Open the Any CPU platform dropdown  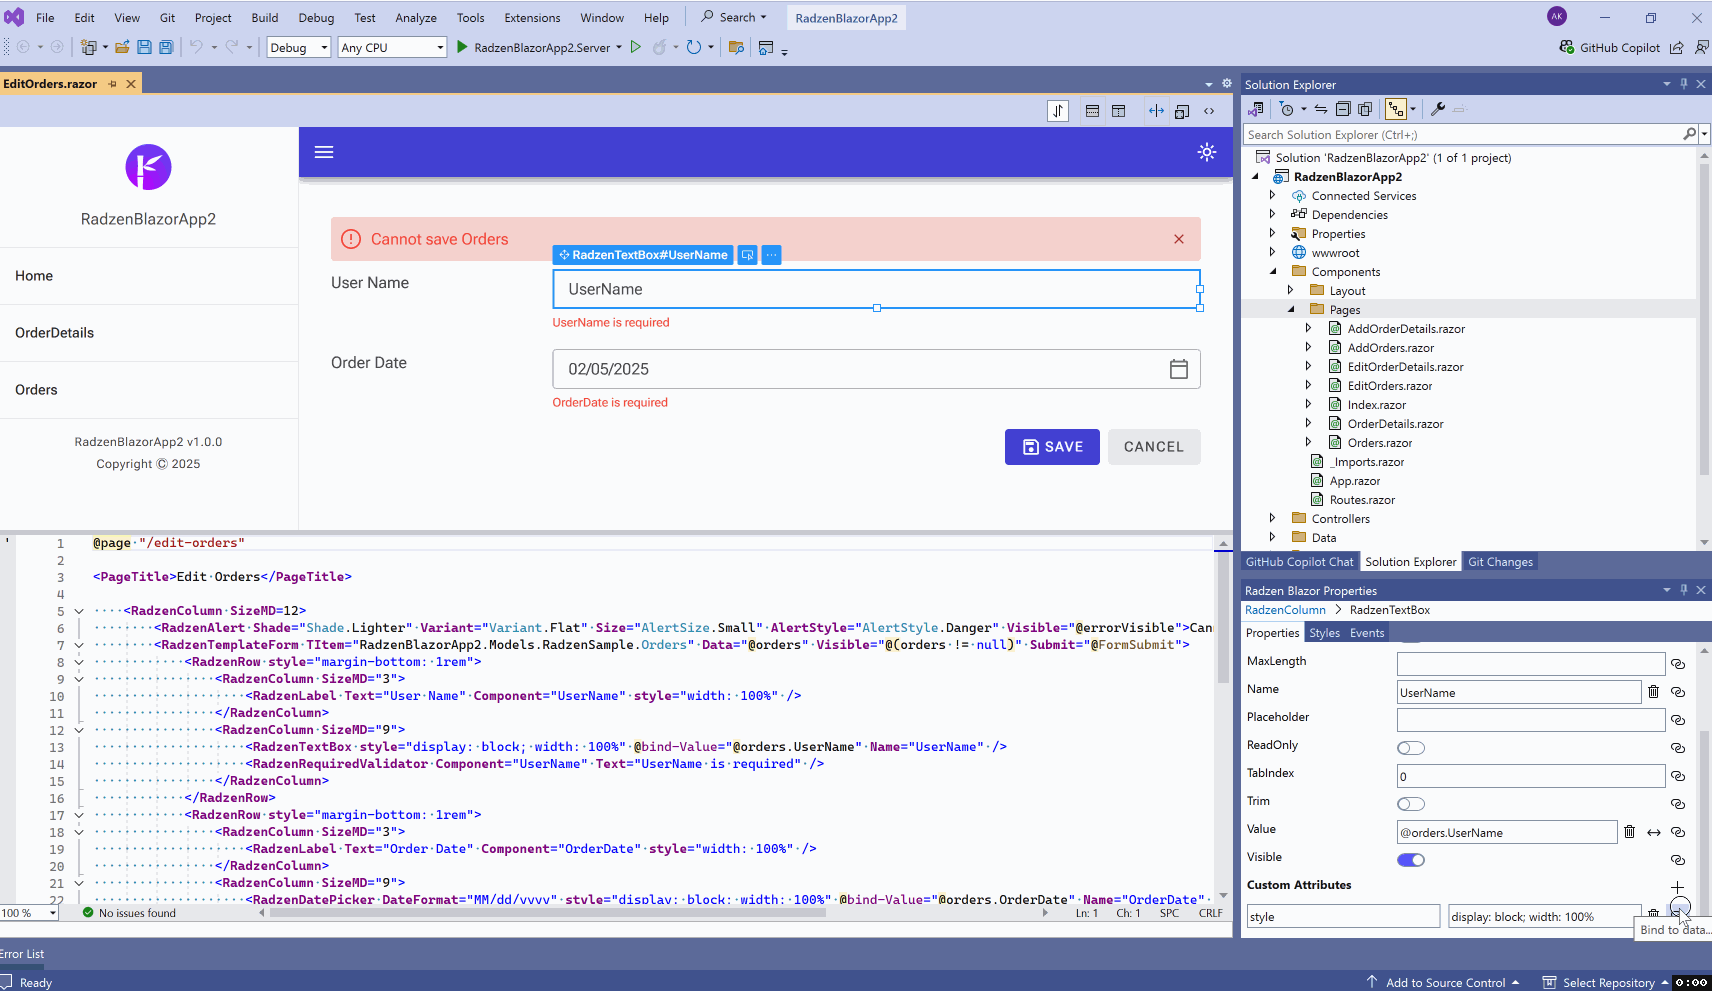(x=392, y=47)
